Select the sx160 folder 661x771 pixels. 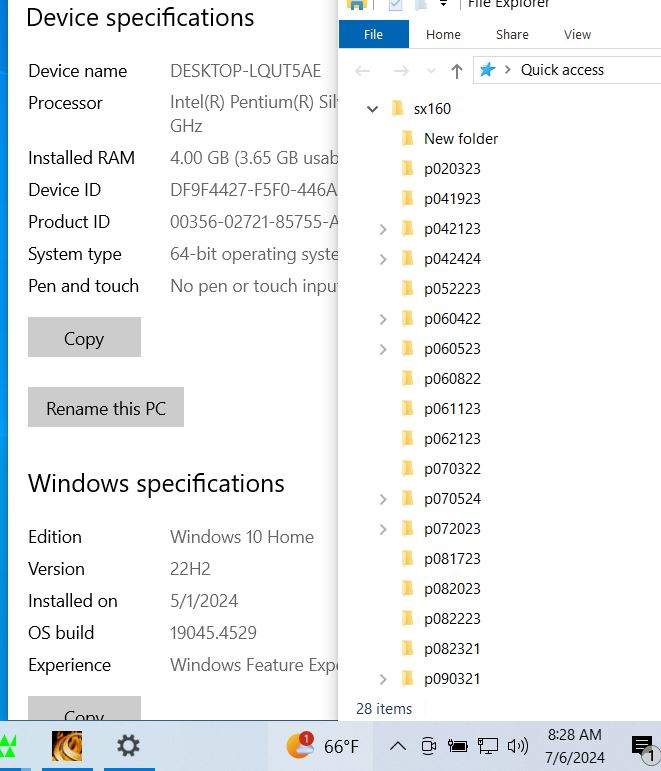click(x=432, y=109)
